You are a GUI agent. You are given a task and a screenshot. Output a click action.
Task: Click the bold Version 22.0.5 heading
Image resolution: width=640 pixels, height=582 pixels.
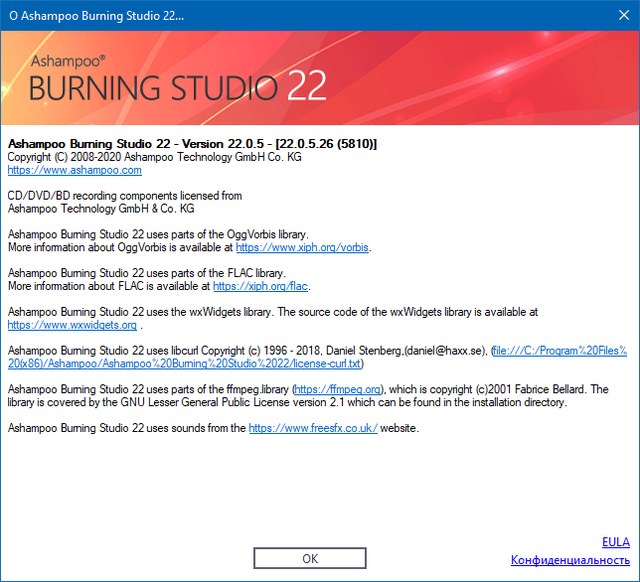[x=192, y=144]
